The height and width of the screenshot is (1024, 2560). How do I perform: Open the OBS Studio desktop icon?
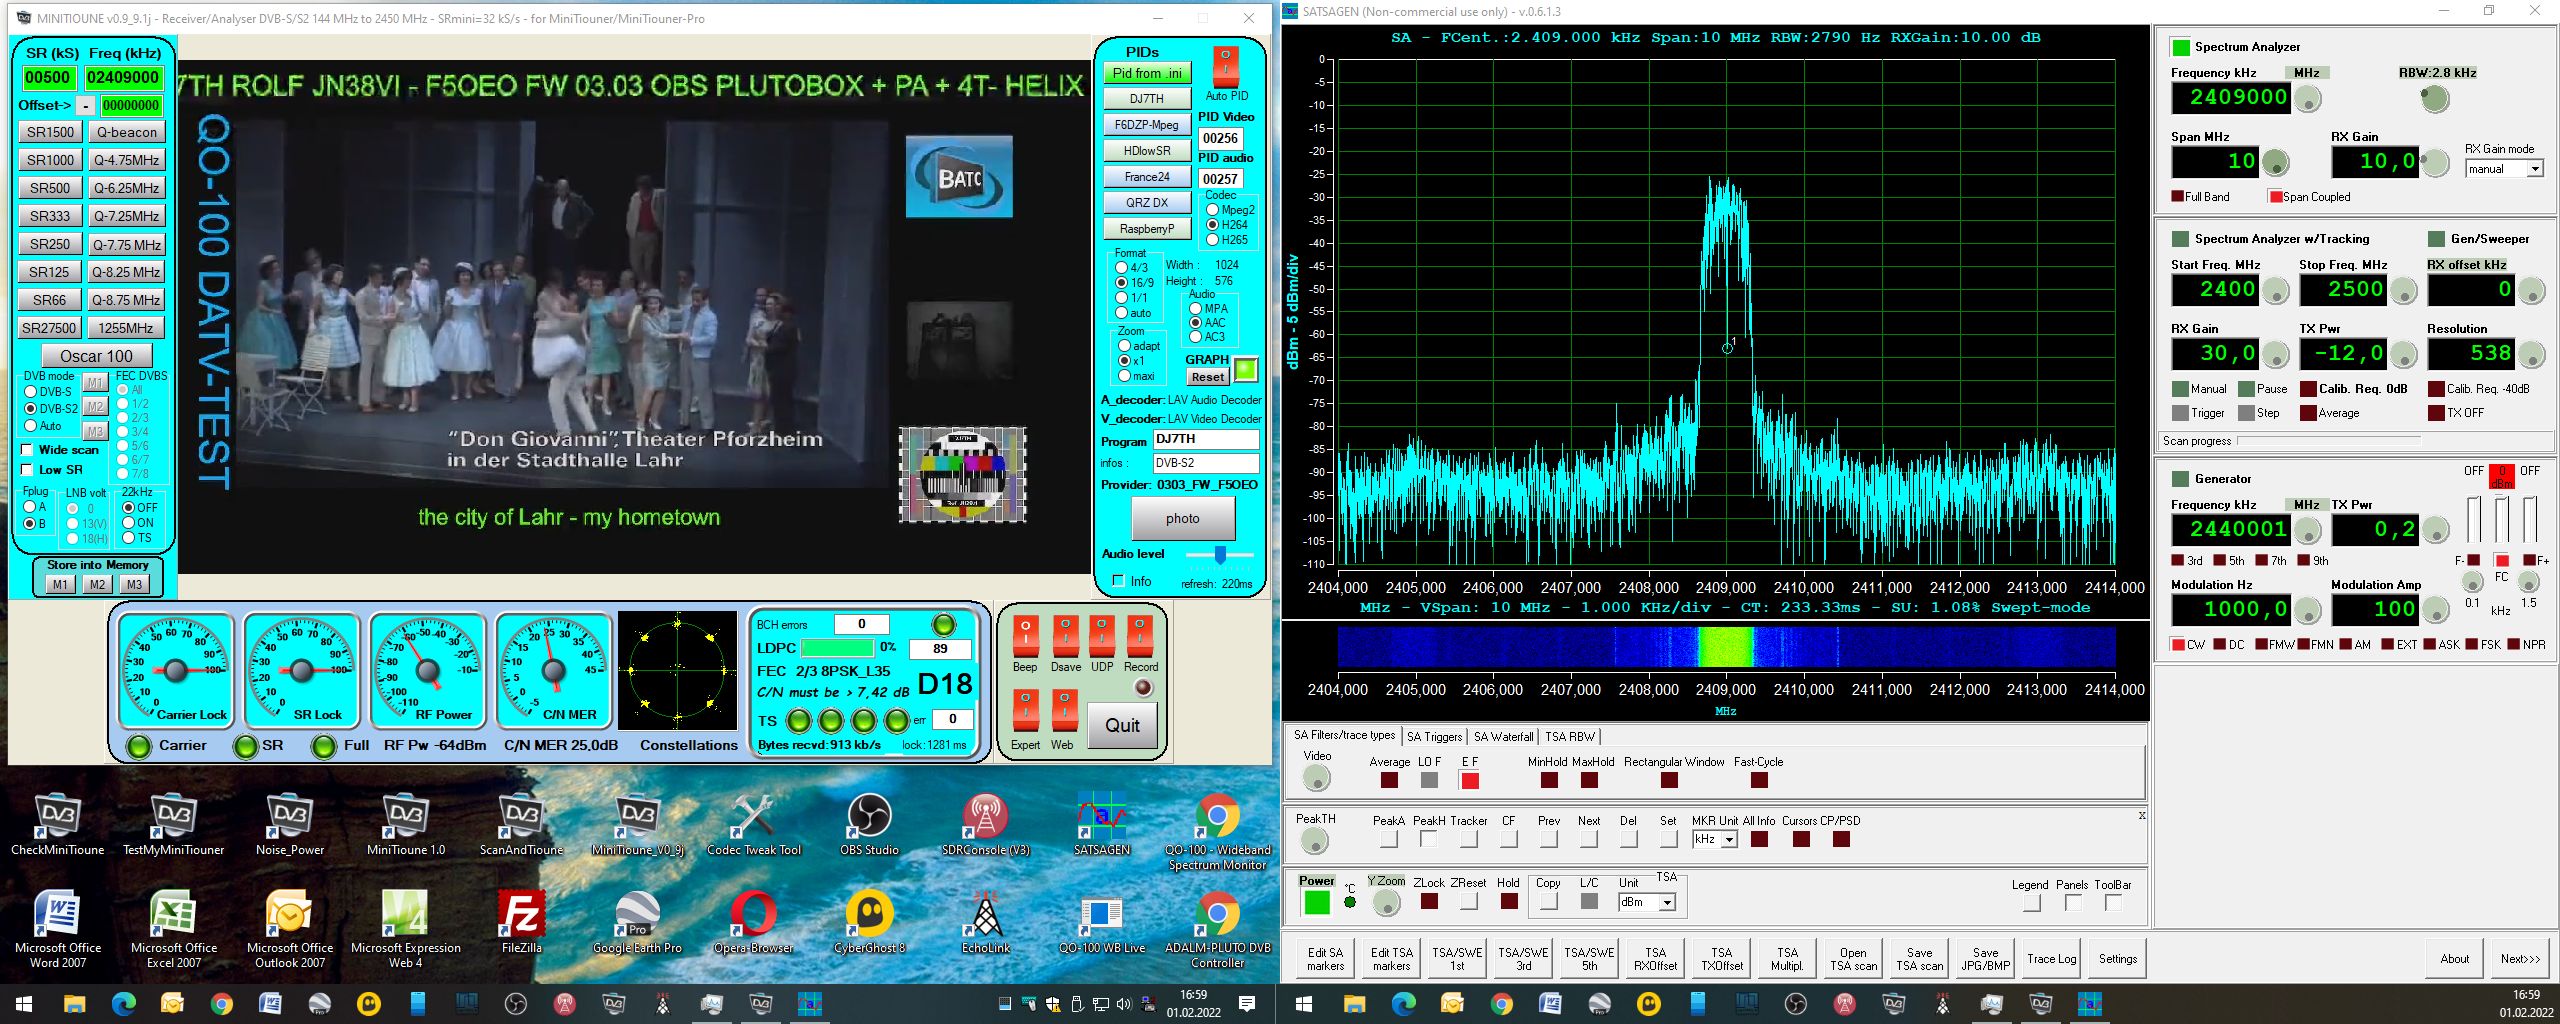point(868,819)
